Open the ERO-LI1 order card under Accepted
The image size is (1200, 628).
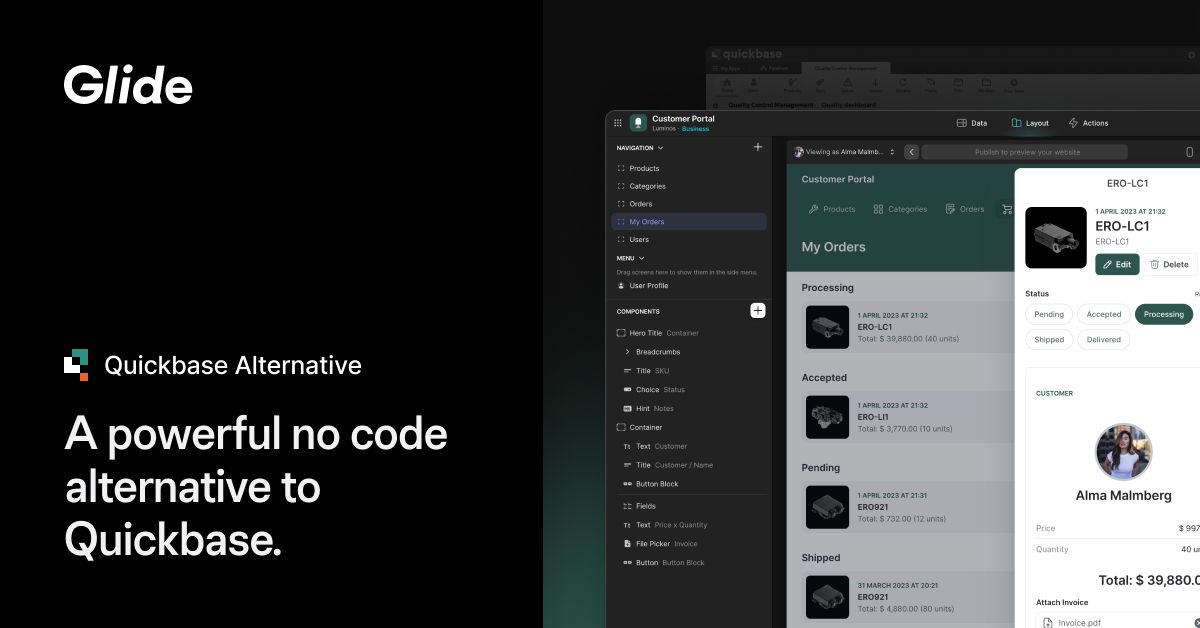(x=908, y=416)
